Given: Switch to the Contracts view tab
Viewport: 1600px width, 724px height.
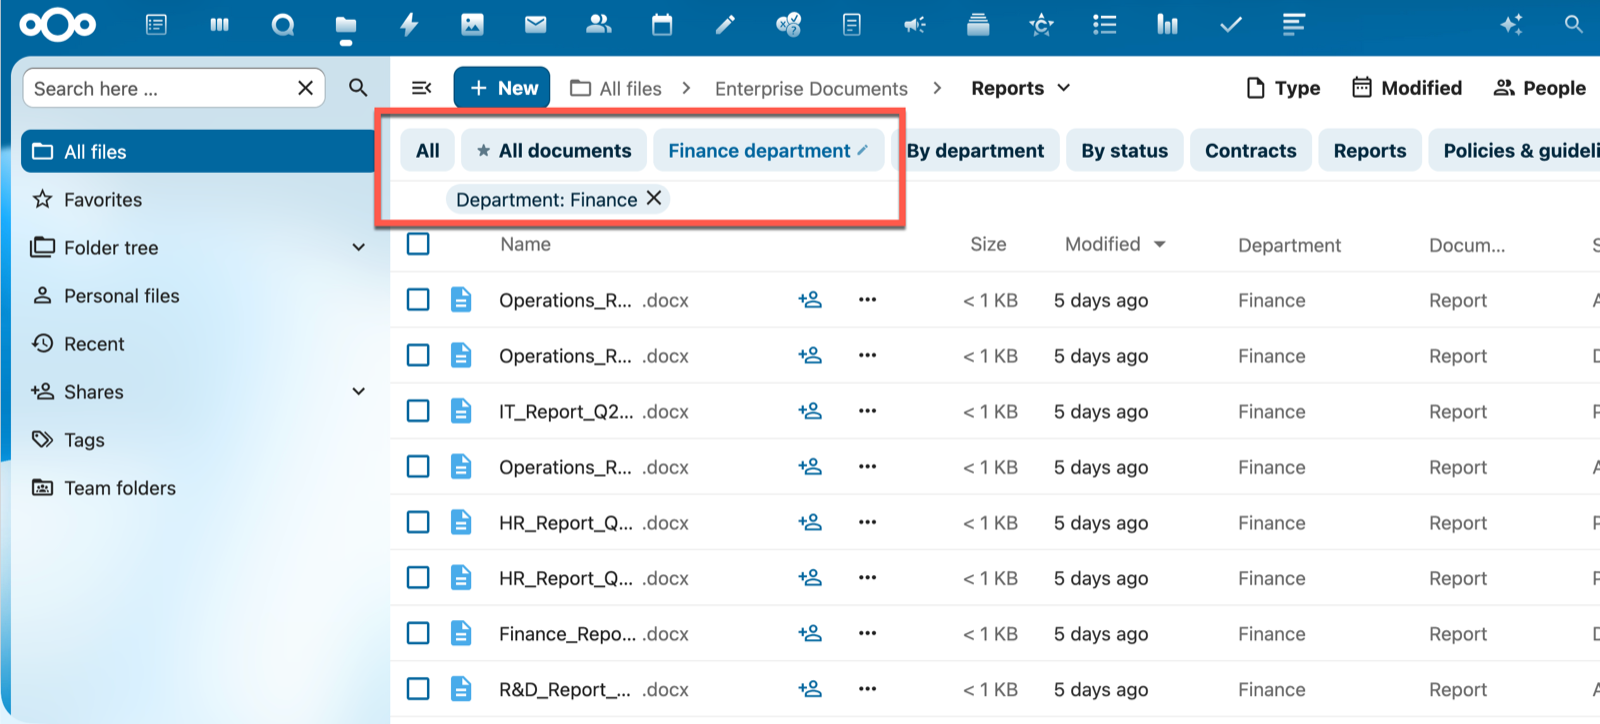Looking at the screenshot, I should [1250, 151].
